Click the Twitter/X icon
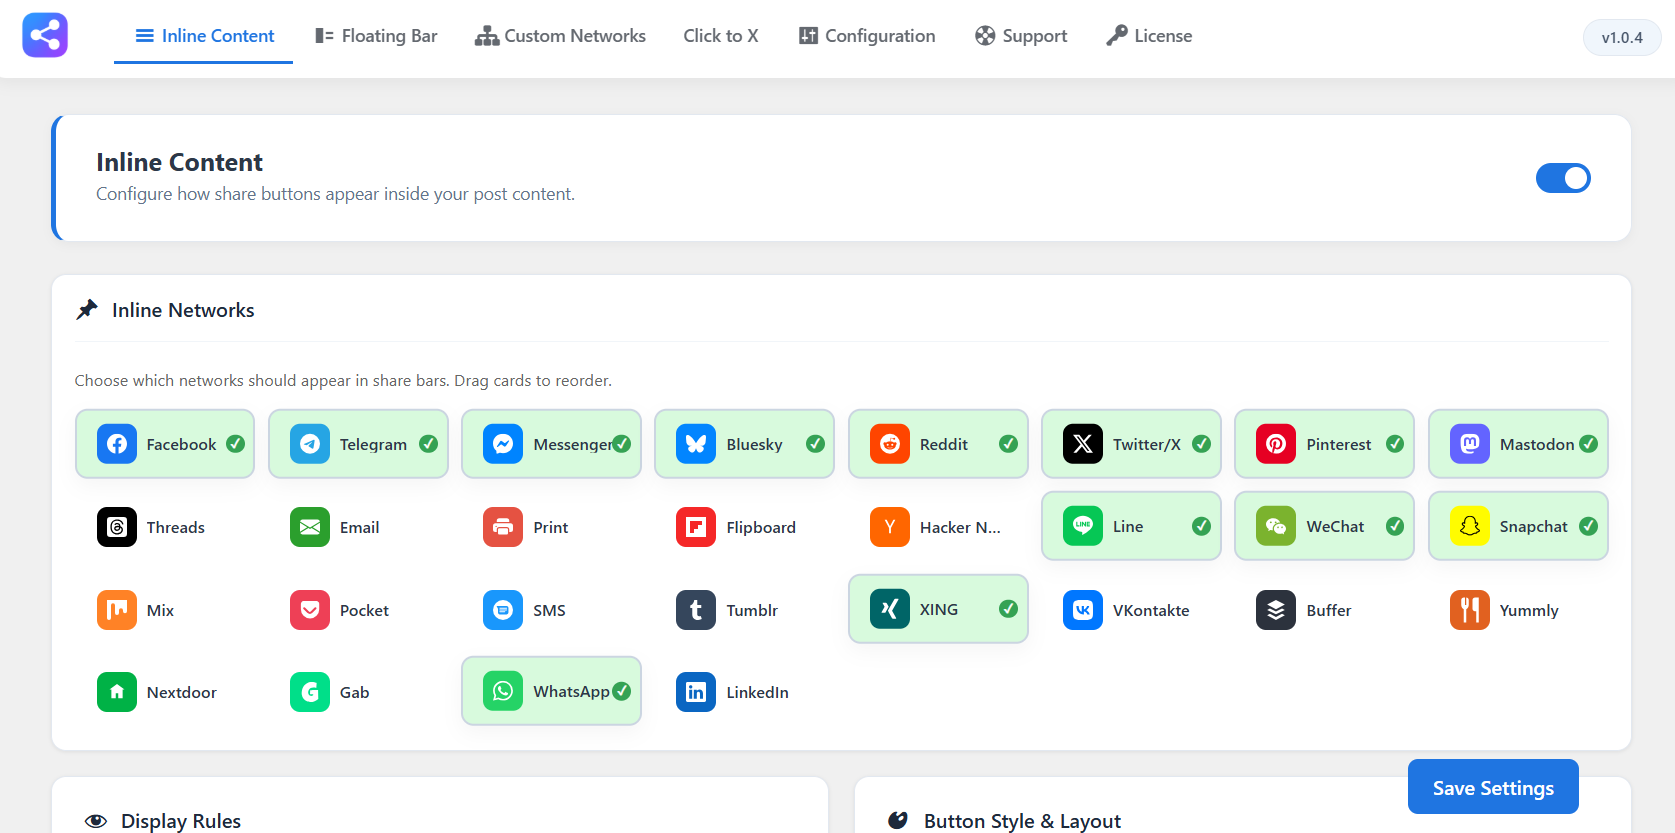The height and width of the screenshot is (833, 1675). click(1083, 444)
